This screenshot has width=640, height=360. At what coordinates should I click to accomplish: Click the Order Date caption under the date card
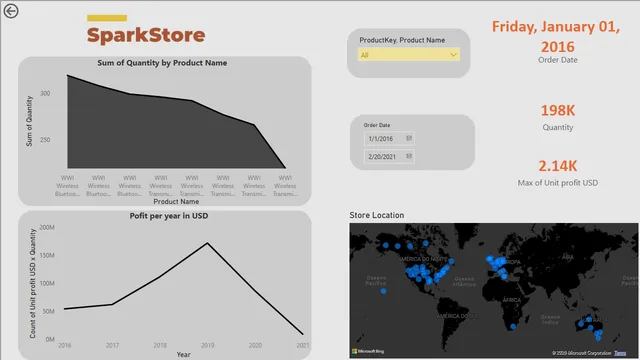[558, 60]
